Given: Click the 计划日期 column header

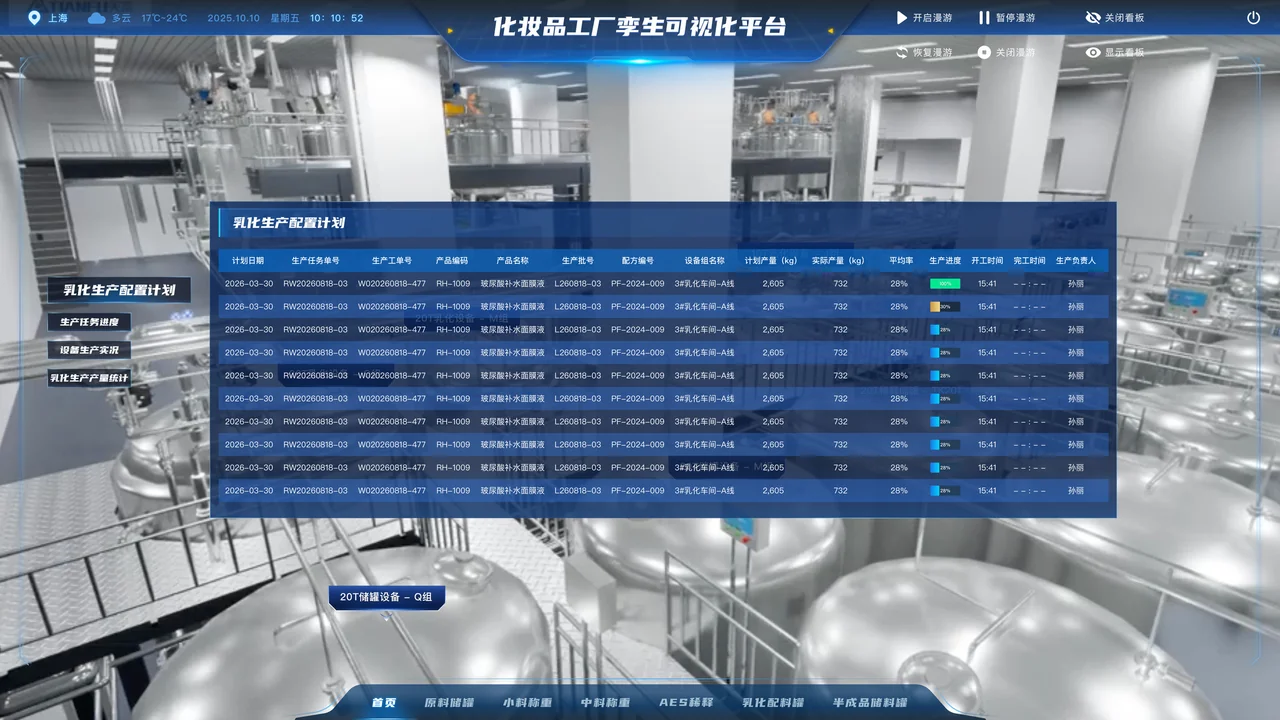Looking at the screenshot, I should point(248,261).
